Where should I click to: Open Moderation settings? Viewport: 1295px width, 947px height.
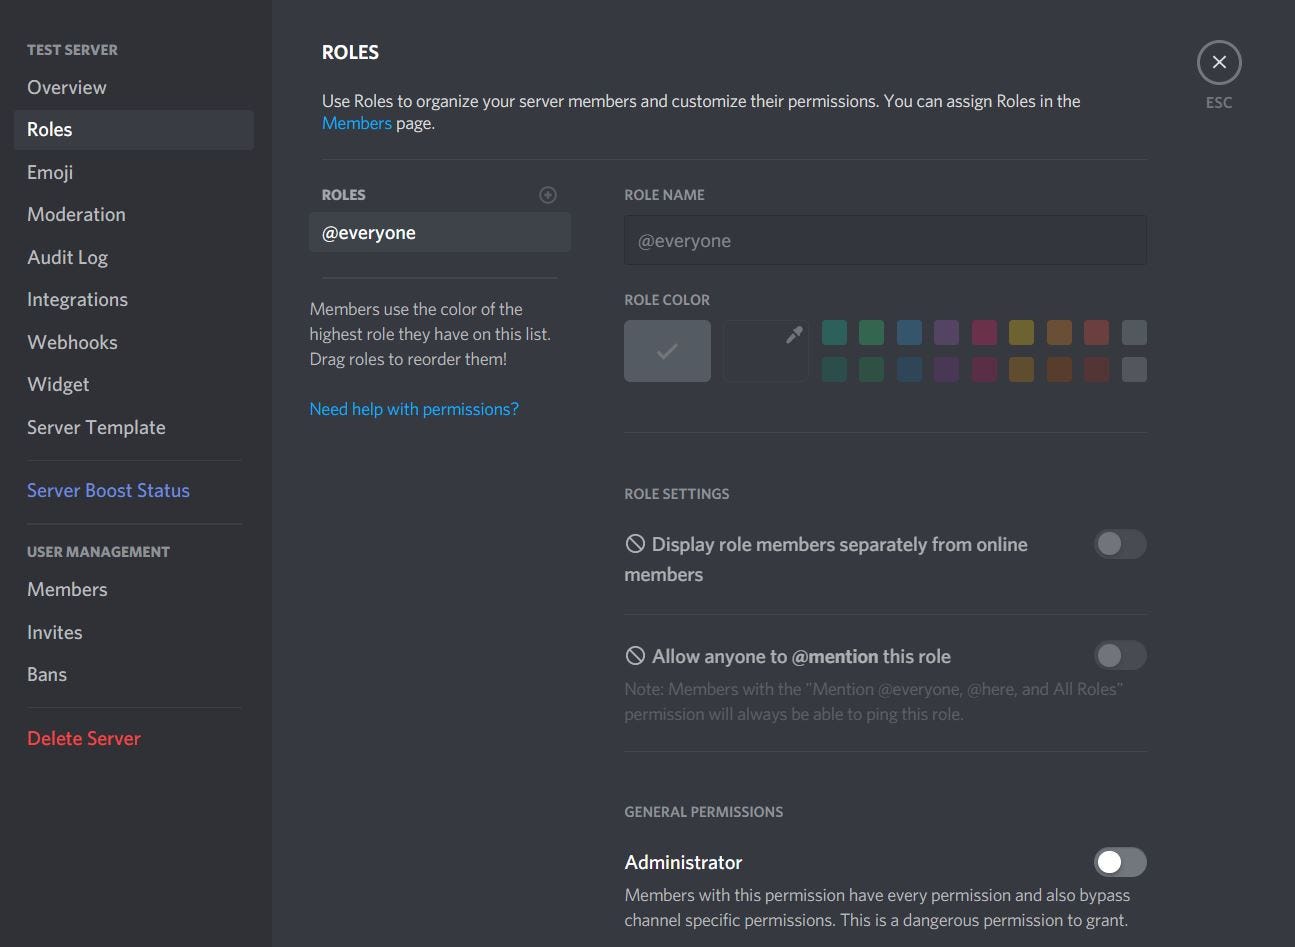pos(76,215)
